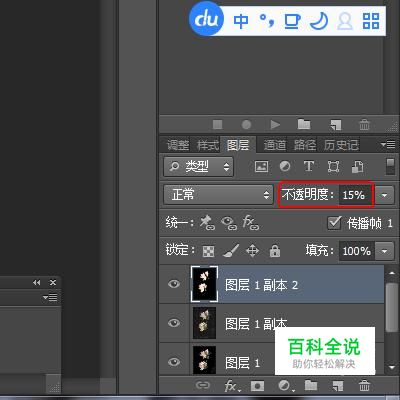Click the 15% opacity value field
This screenshot has height=400, width=400.
pyautogui.click(x=355, y=195)
